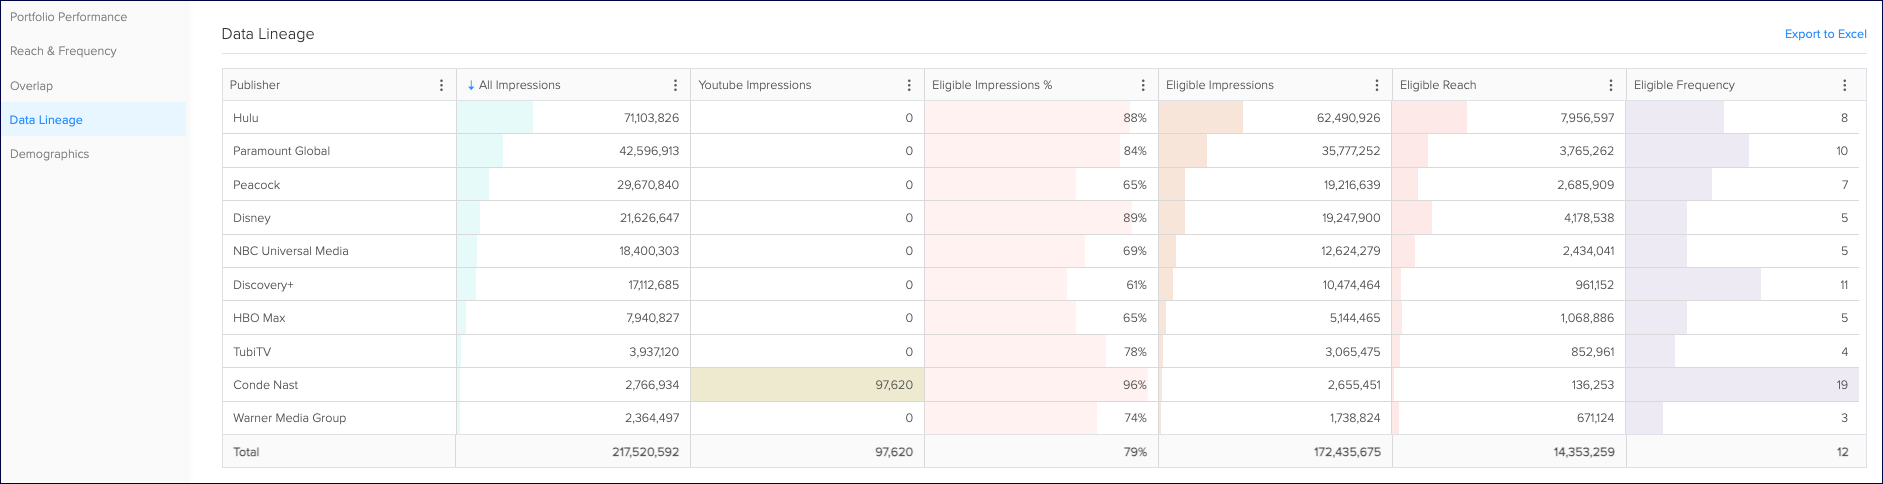1883x484 pixels.
Task: Select the Warner Media Group cell
Action: point(339,418)
